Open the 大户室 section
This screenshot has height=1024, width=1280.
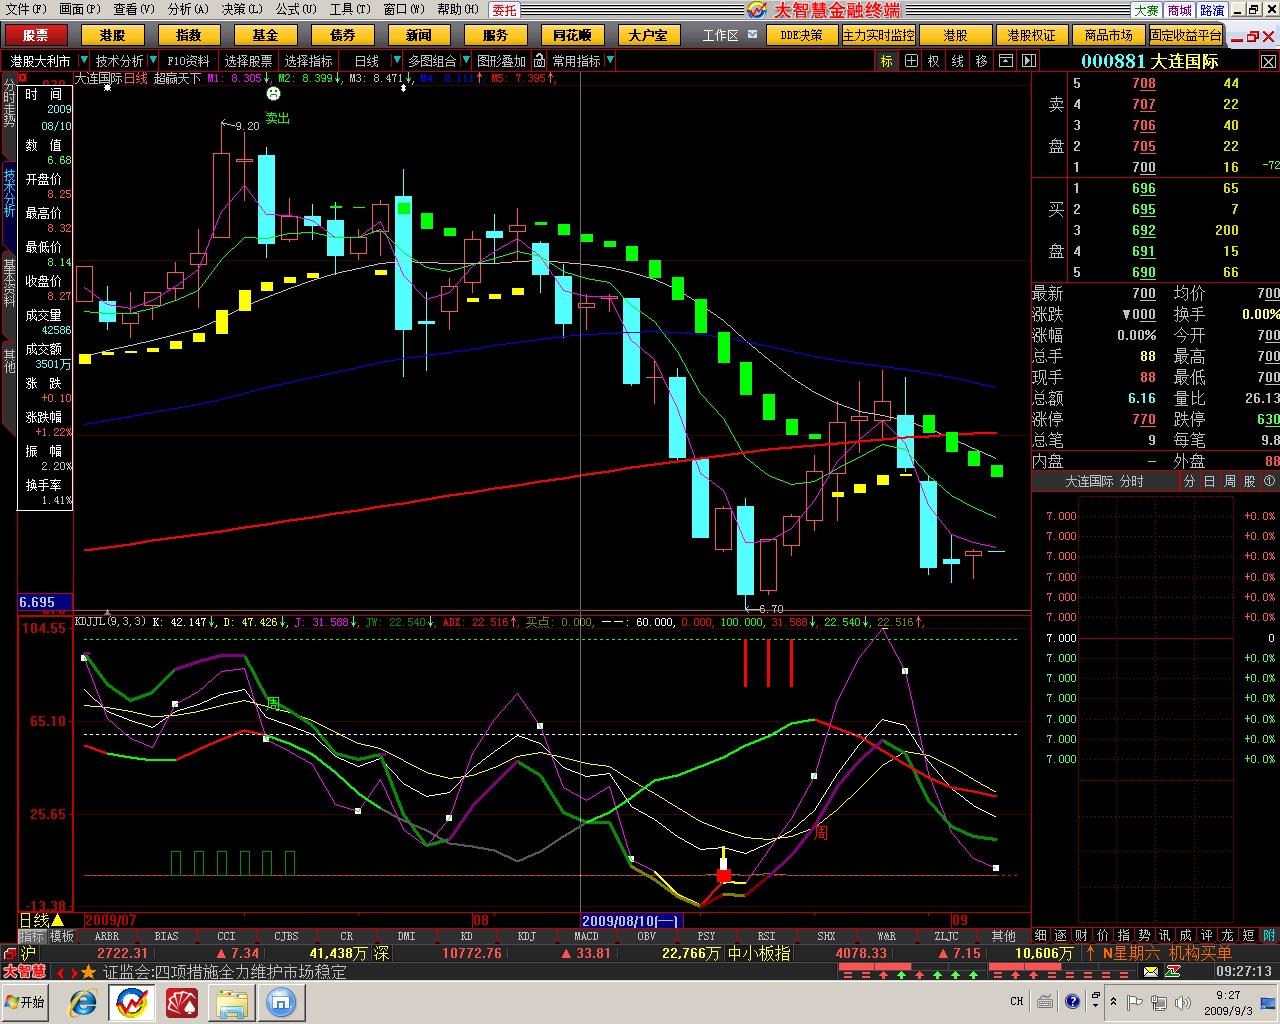tap(648, 35)
